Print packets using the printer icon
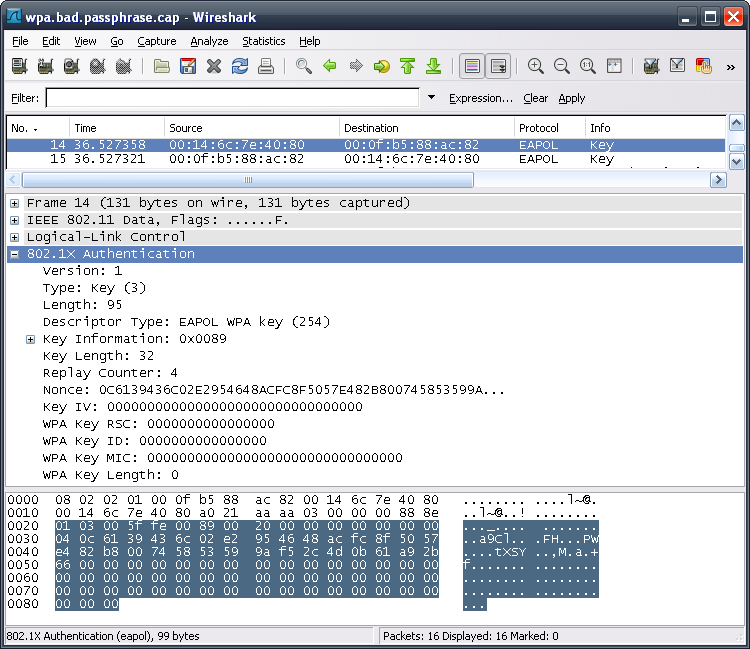 point(266,66)
